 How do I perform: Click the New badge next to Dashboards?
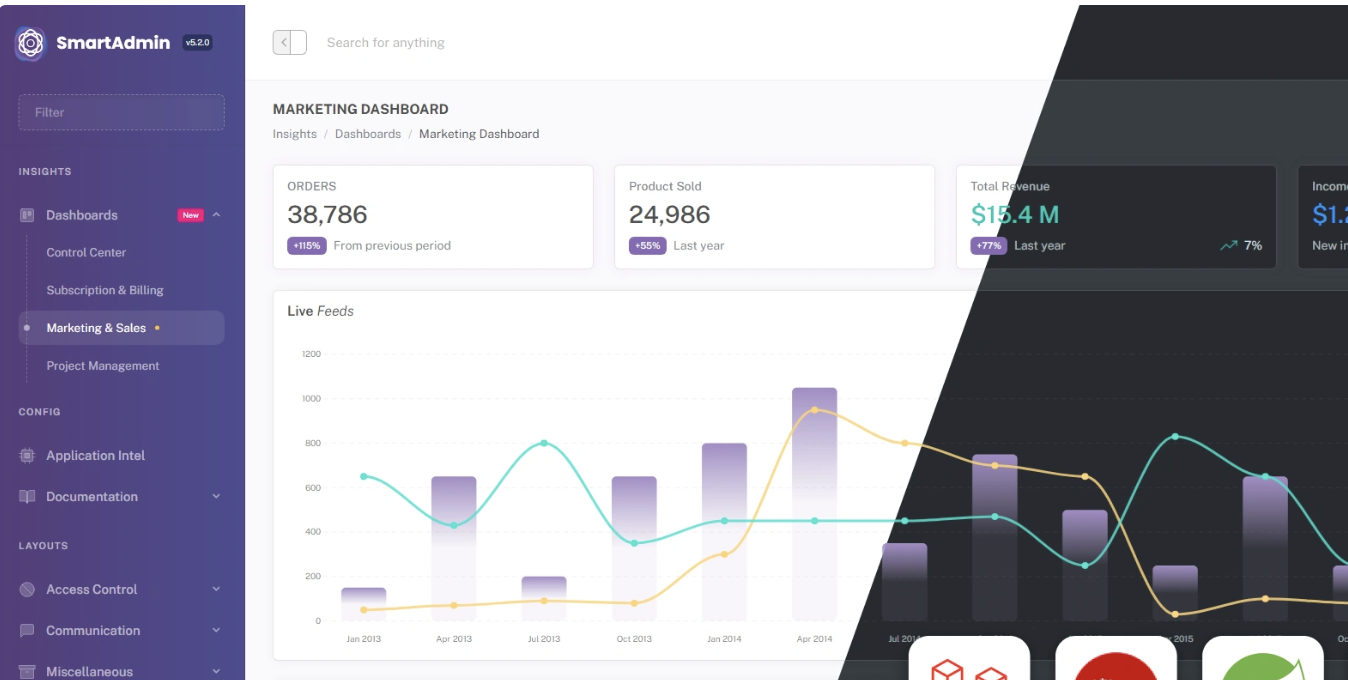click(190, 215)
